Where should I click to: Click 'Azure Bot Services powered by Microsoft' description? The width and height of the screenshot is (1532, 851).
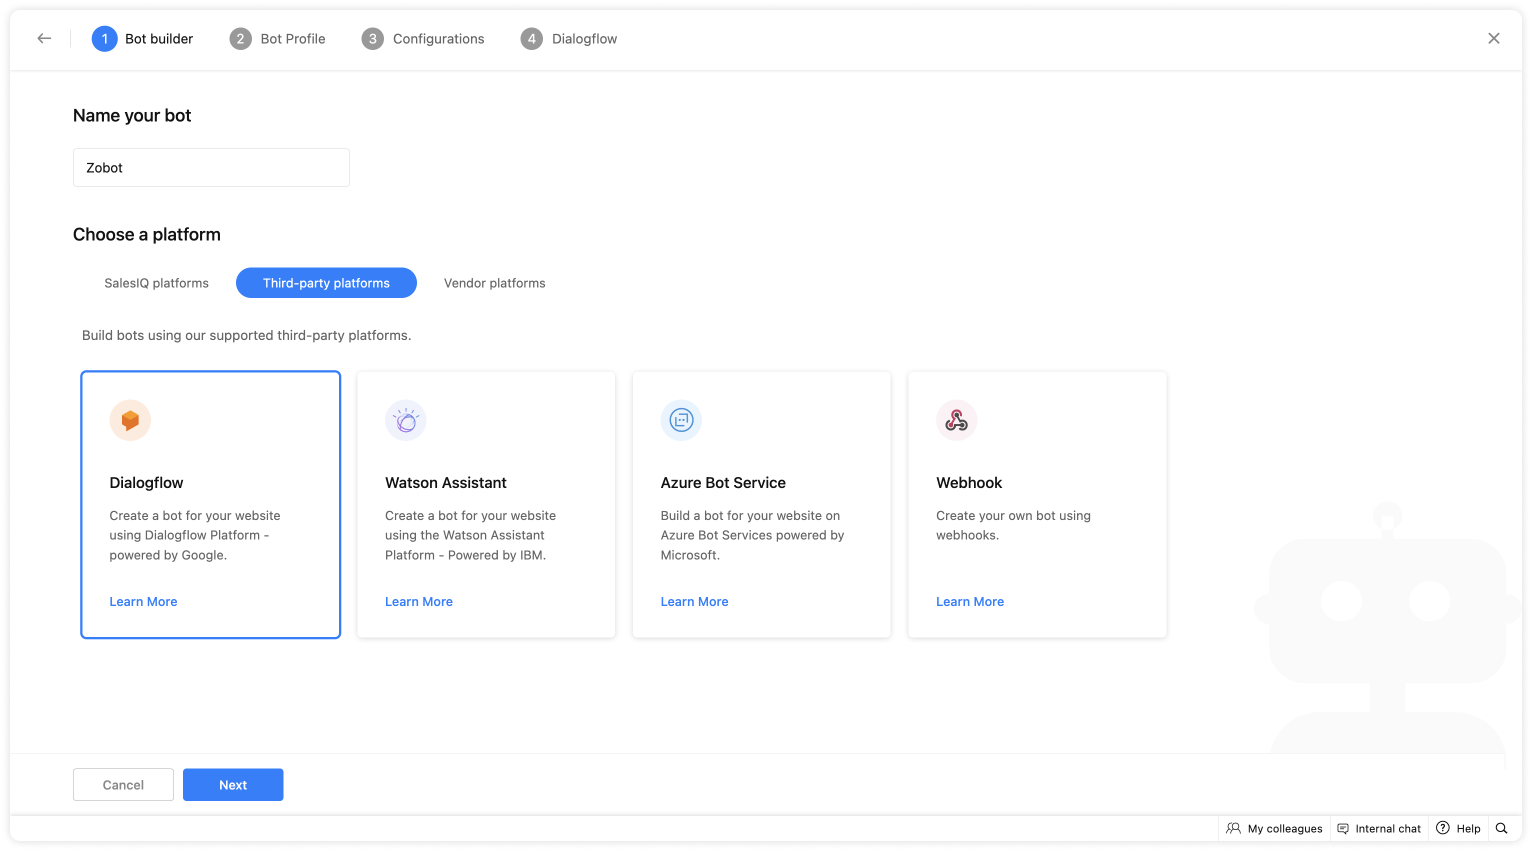(x=752, y=545)
